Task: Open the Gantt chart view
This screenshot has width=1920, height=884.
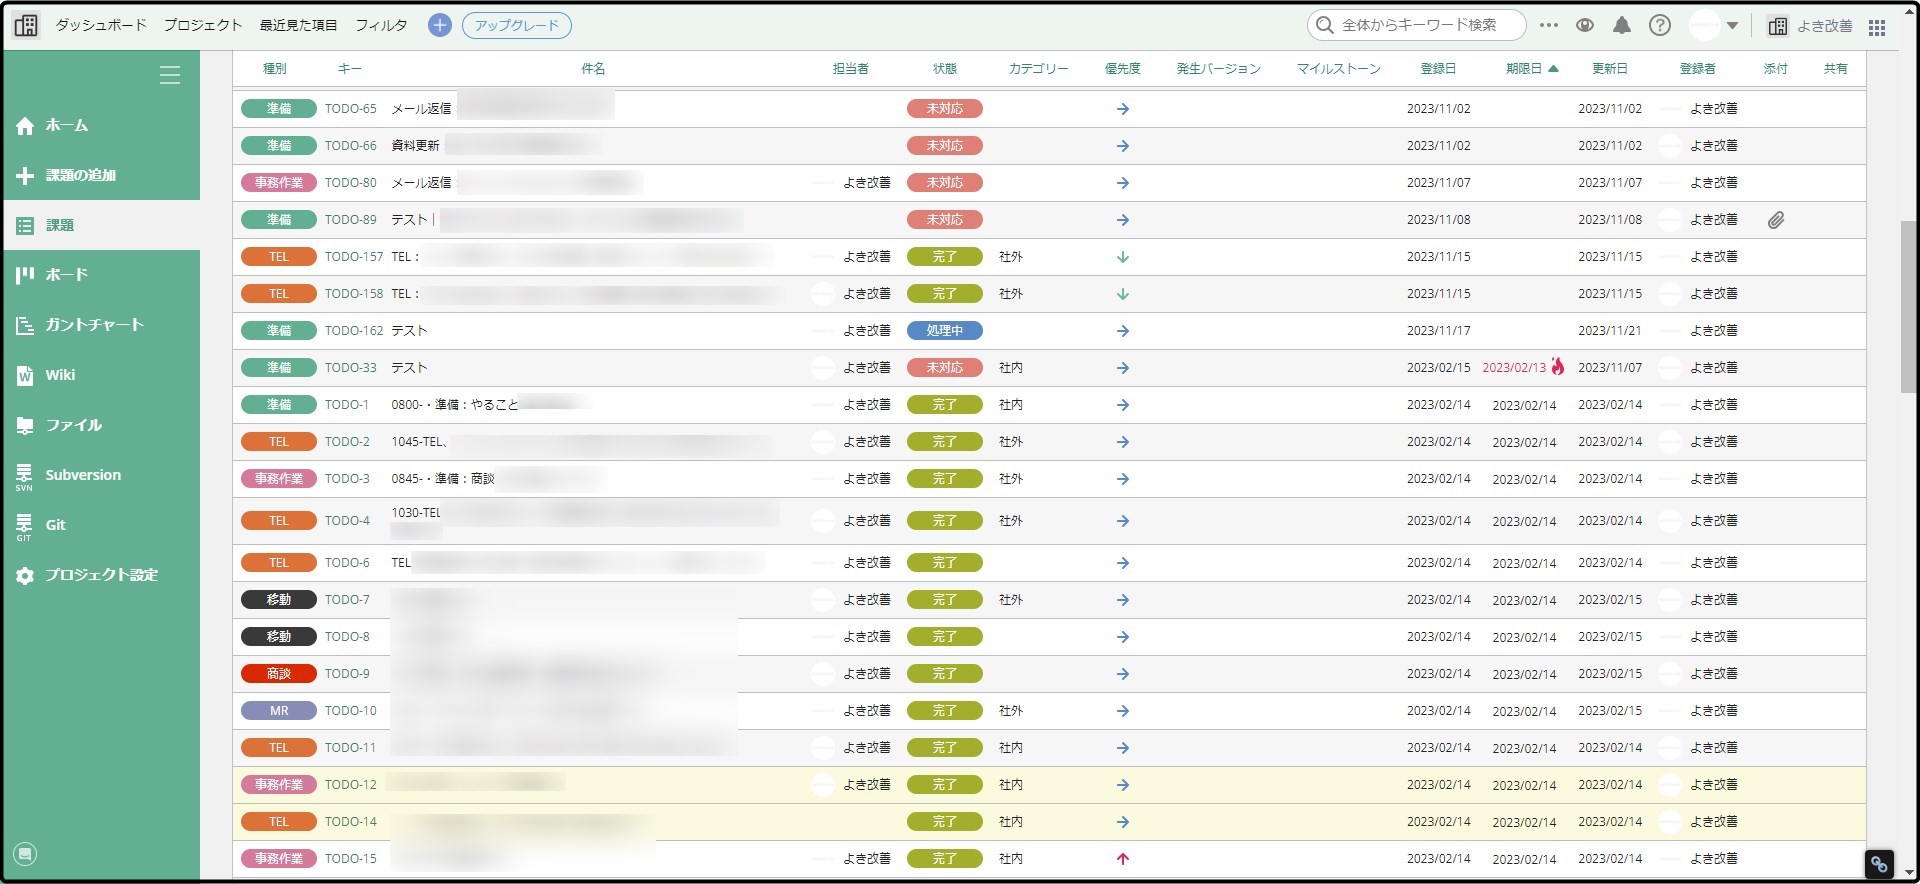Action: click(94, 325)
